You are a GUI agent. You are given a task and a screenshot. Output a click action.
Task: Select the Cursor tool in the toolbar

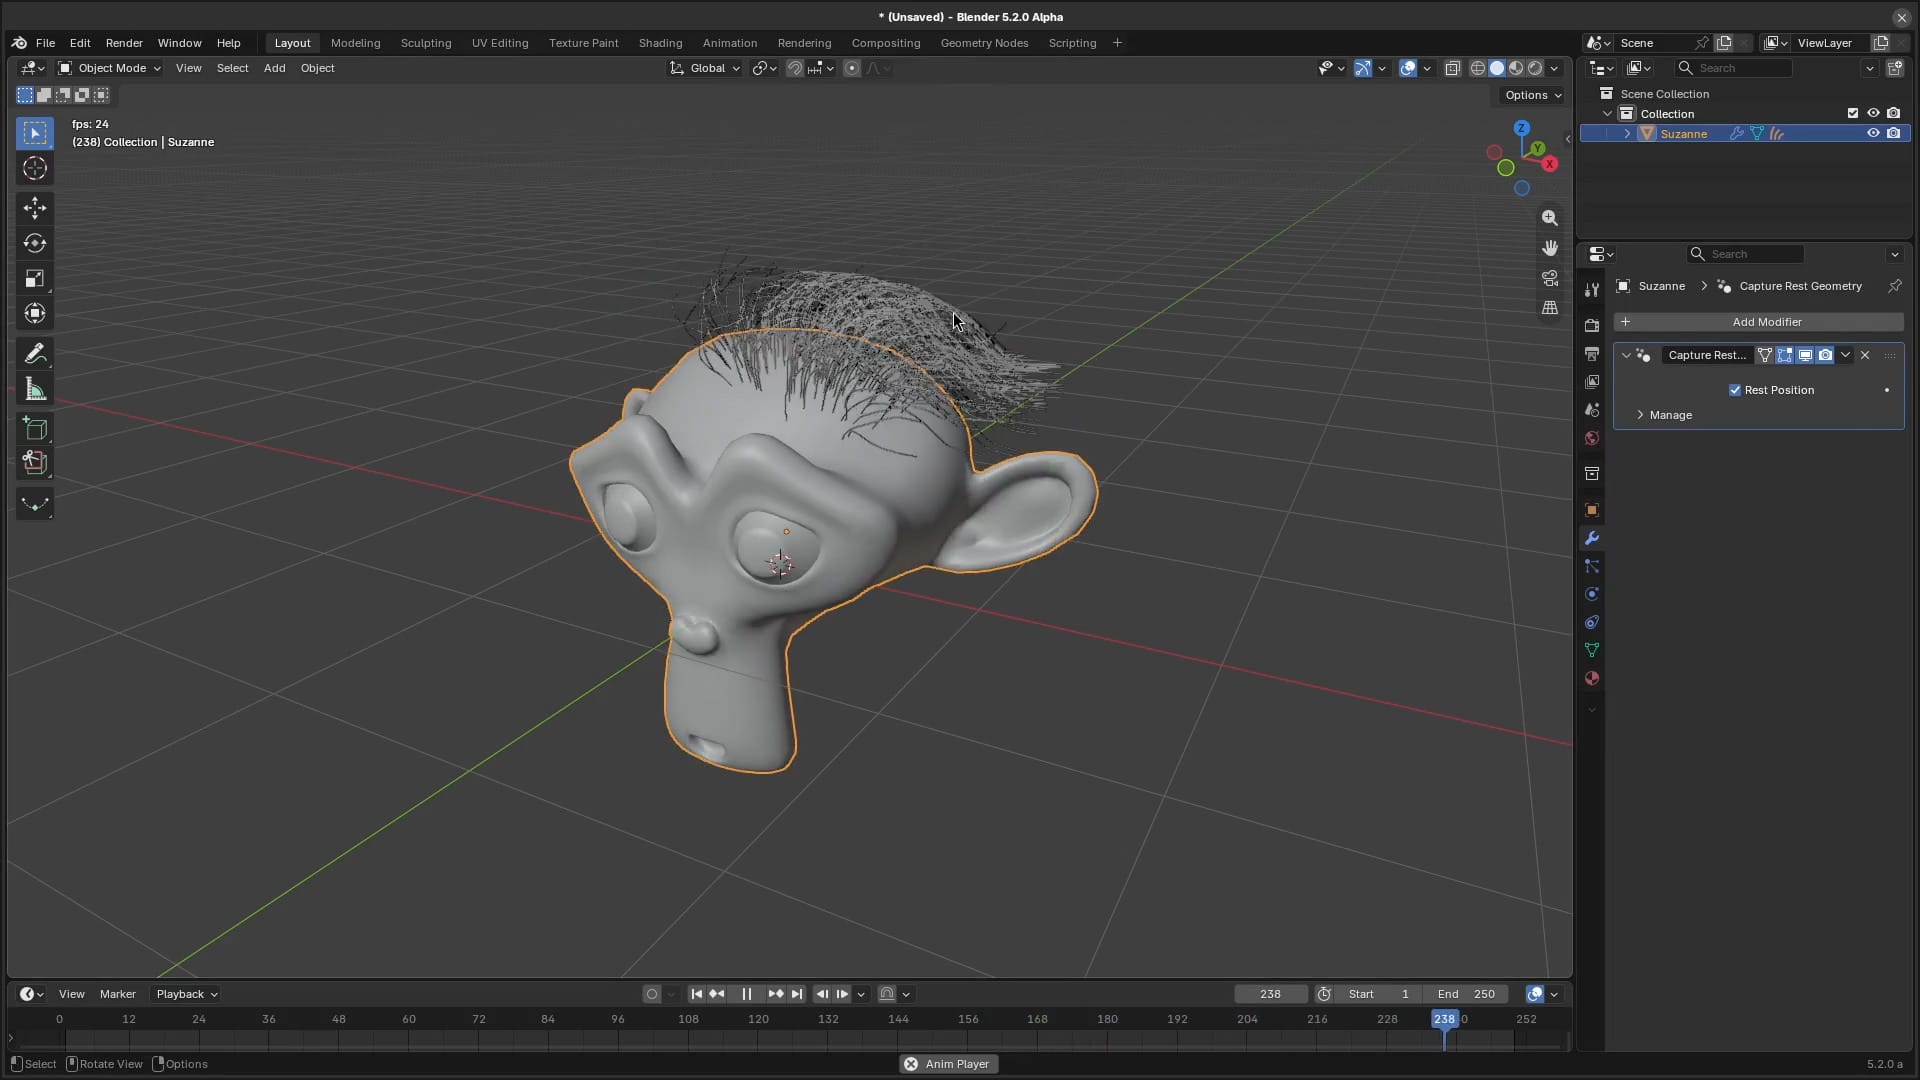(35, 169)
